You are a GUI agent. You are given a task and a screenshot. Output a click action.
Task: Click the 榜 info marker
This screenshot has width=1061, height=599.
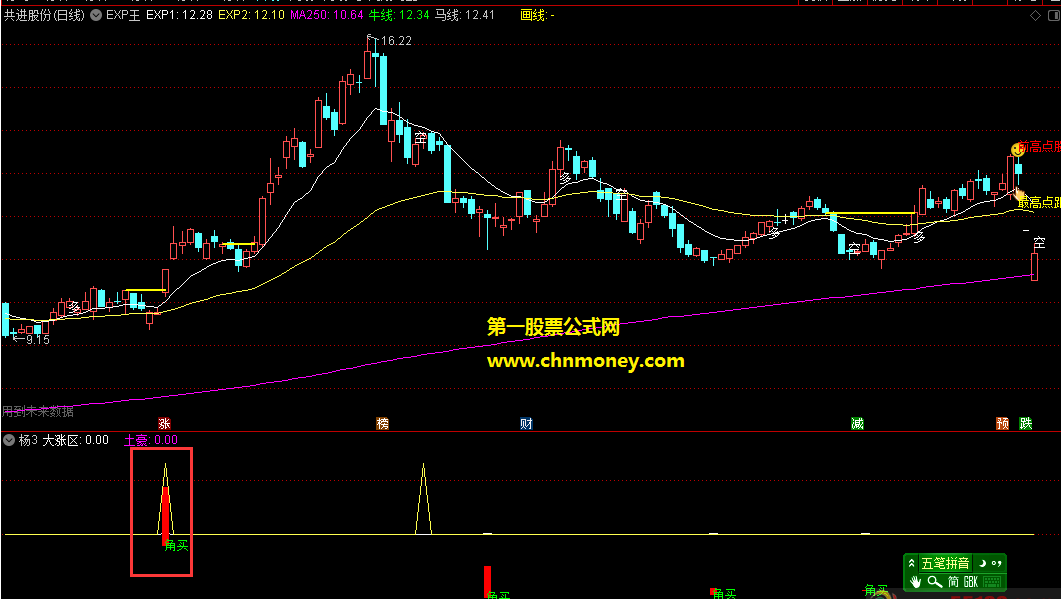[x=383, y=424]
